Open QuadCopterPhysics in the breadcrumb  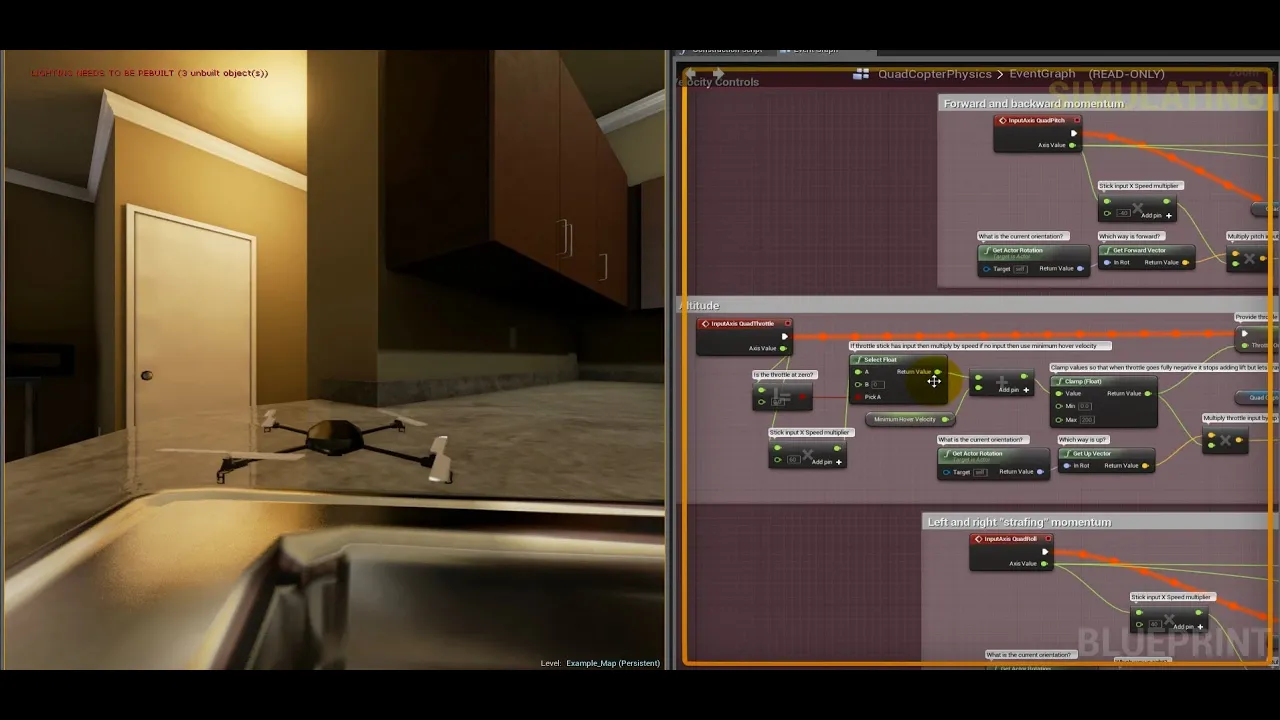click(934, 74)
